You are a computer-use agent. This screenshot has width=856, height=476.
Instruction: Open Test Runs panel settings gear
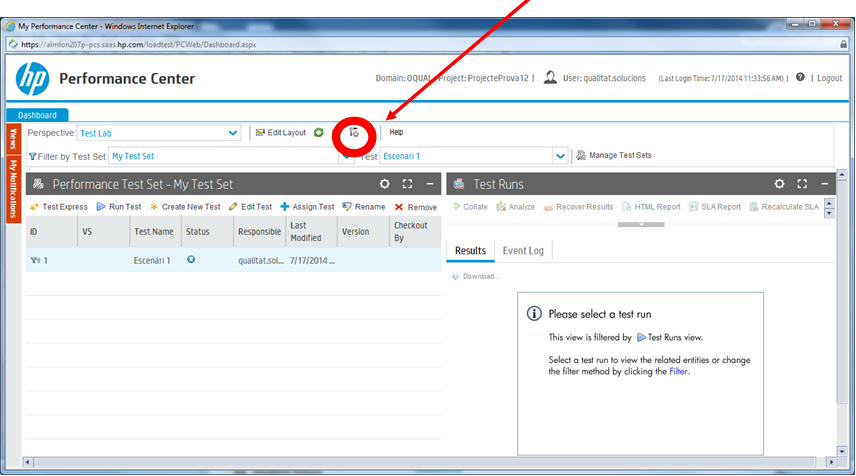pyautogui.click(x=780, y=184)
